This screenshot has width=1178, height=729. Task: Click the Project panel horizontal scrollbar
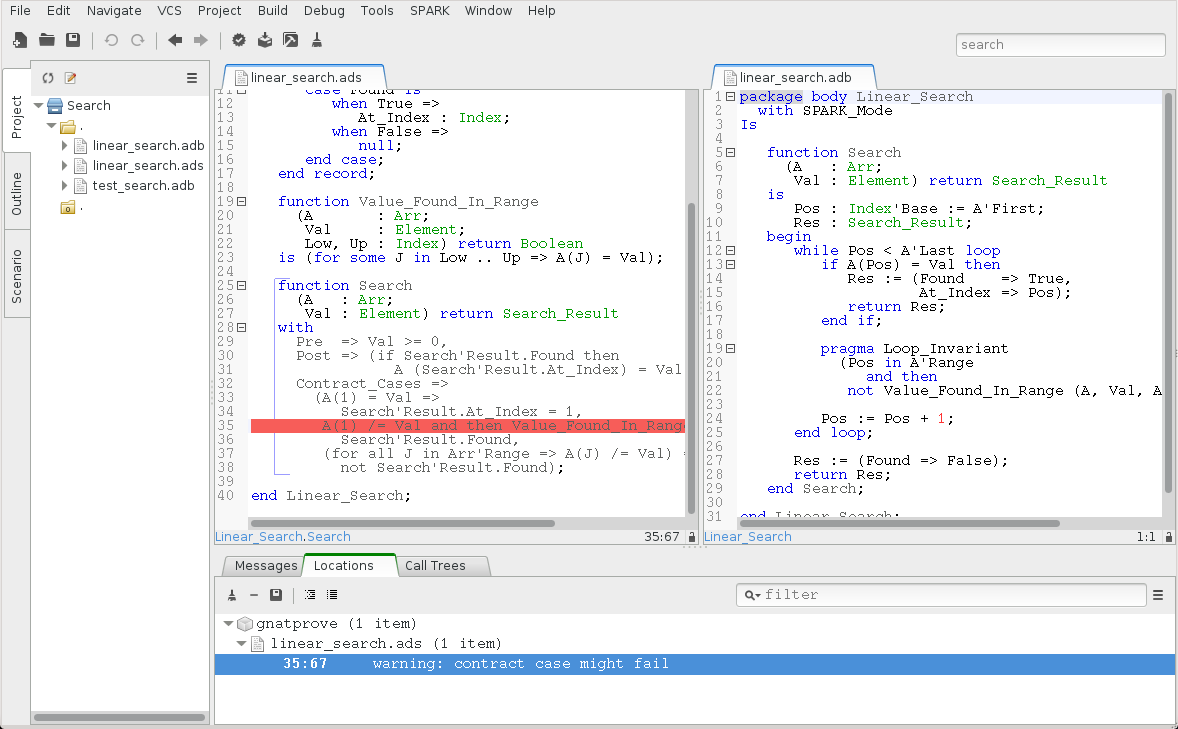click(x=119, y=718)
